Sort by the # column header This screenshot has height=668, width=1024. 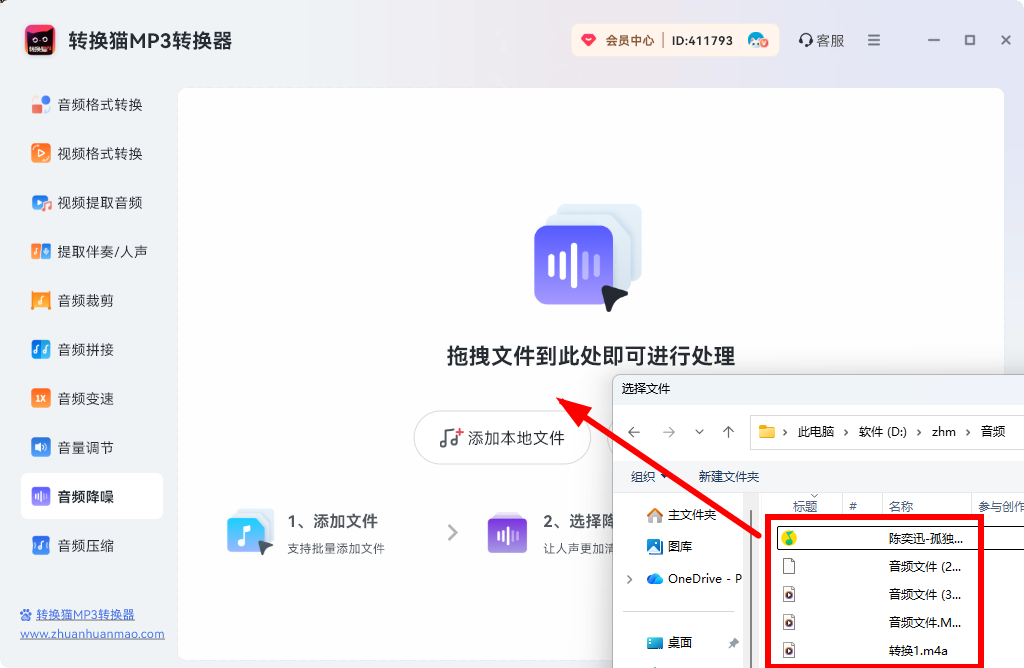(853, 507)
